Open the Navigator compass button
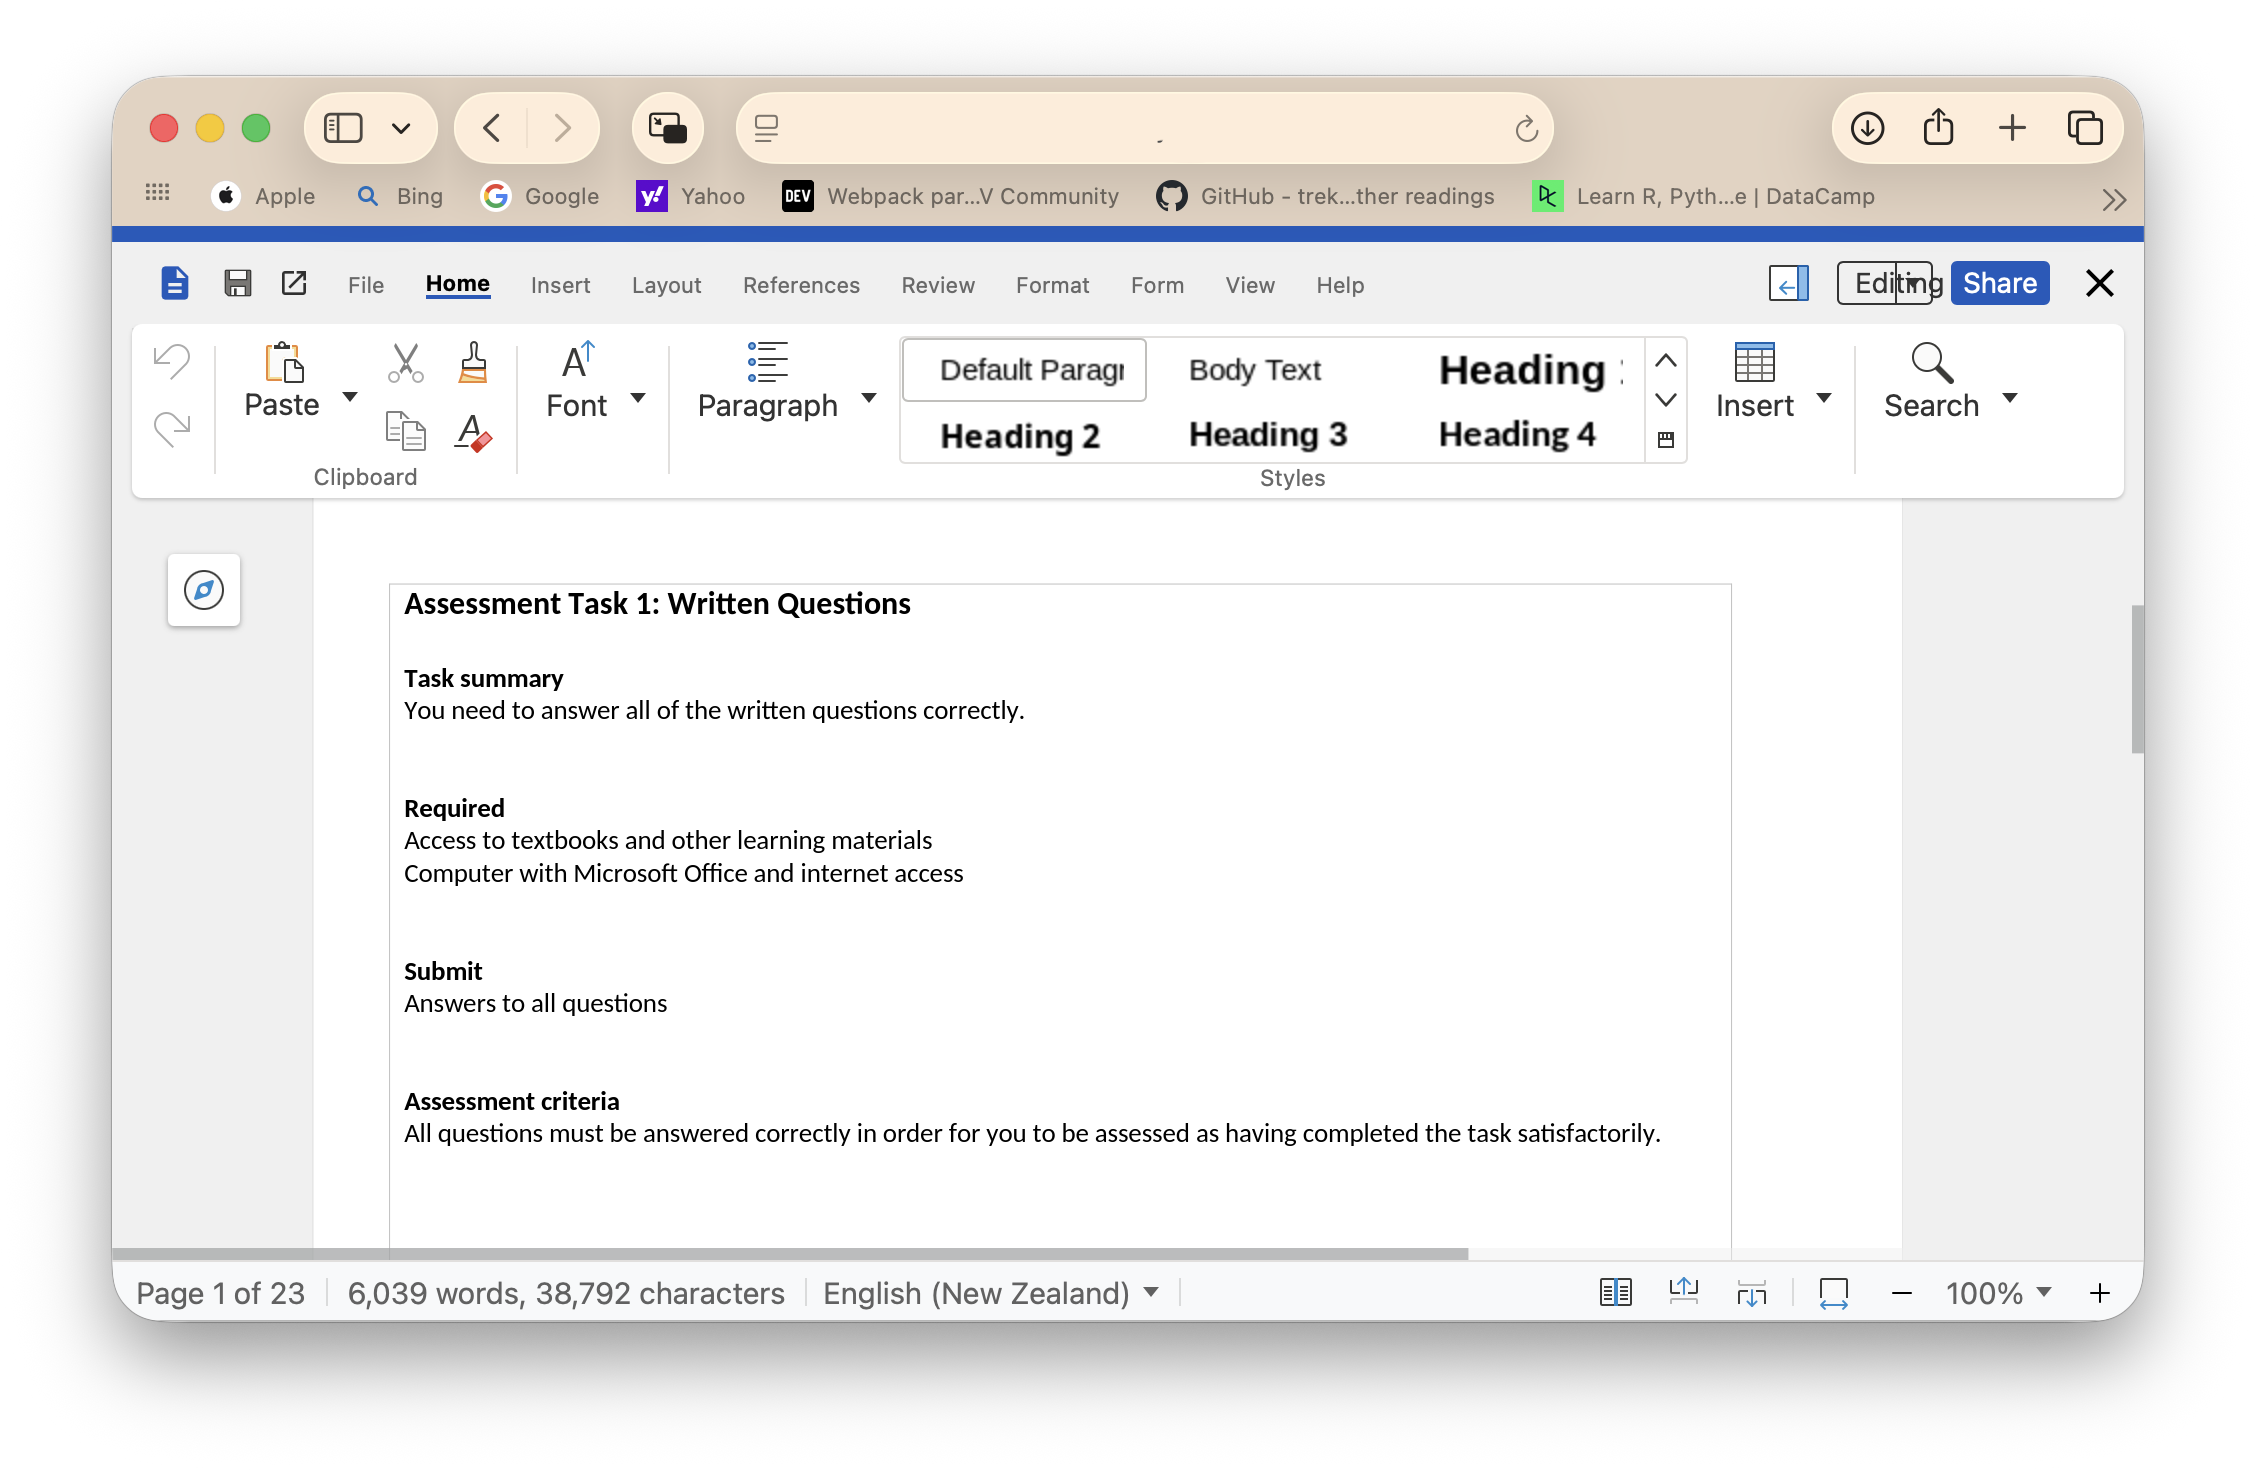The height and width of the screenshot is (1470, 2256). coord(204,590)
